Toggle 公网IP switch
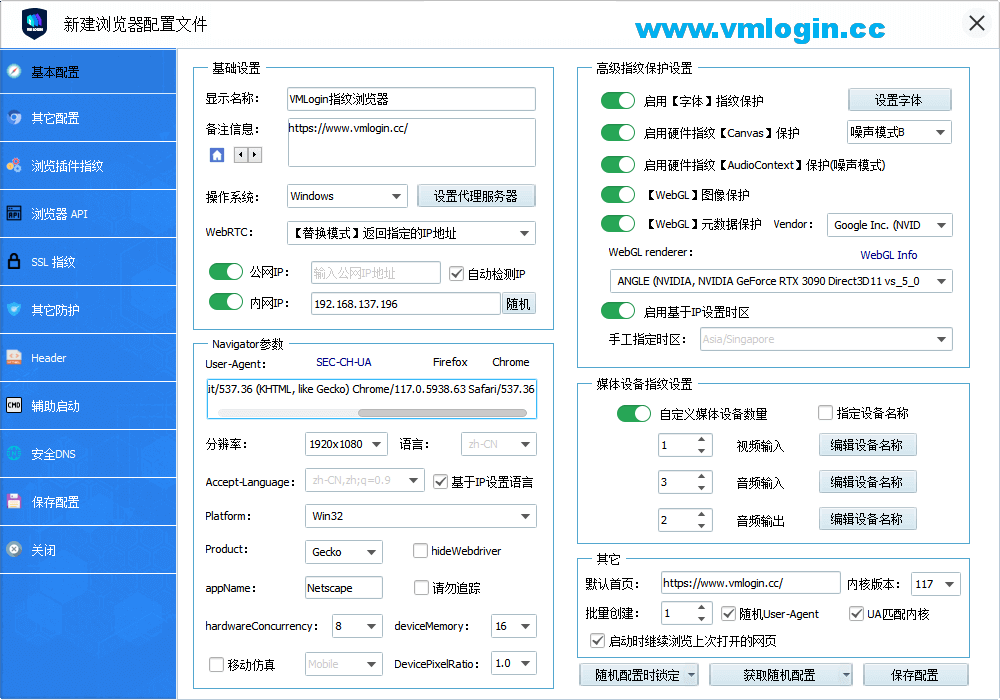Image resolution: width=1000 pixels, height=700 pixels. [226, 272]
